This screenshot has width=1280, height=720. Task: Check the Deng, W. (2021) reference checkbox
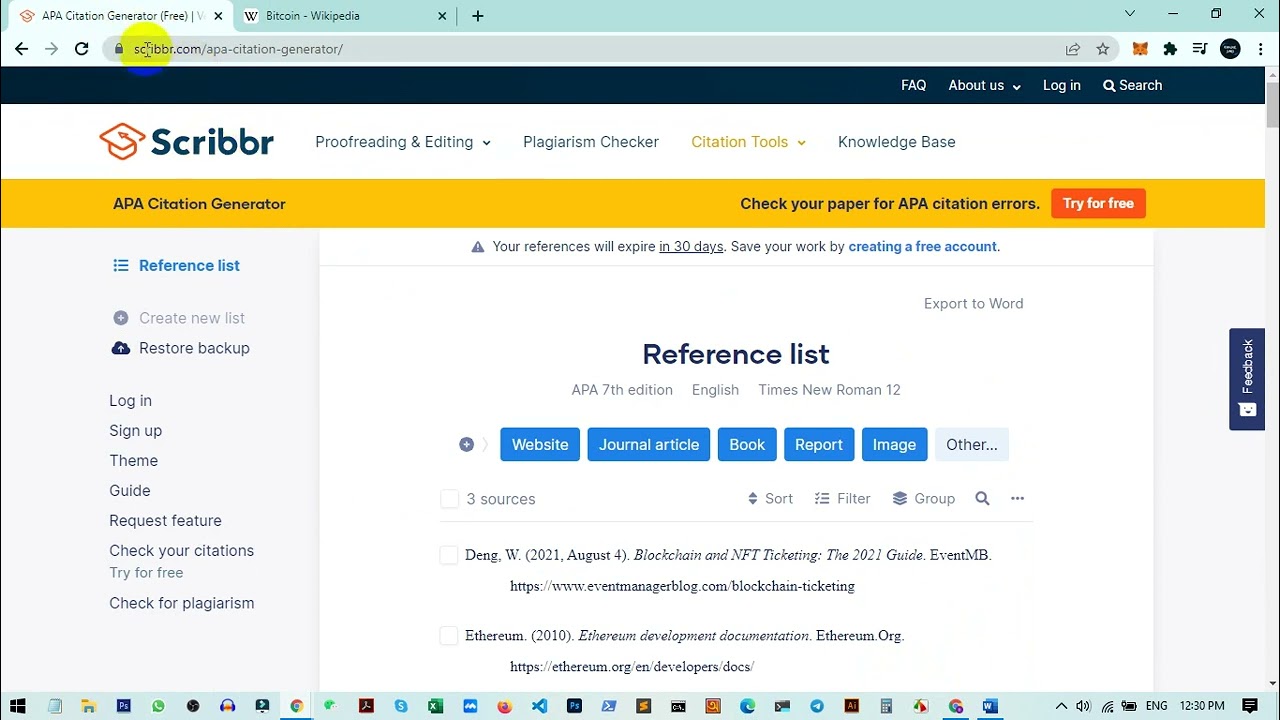point(449,555)
